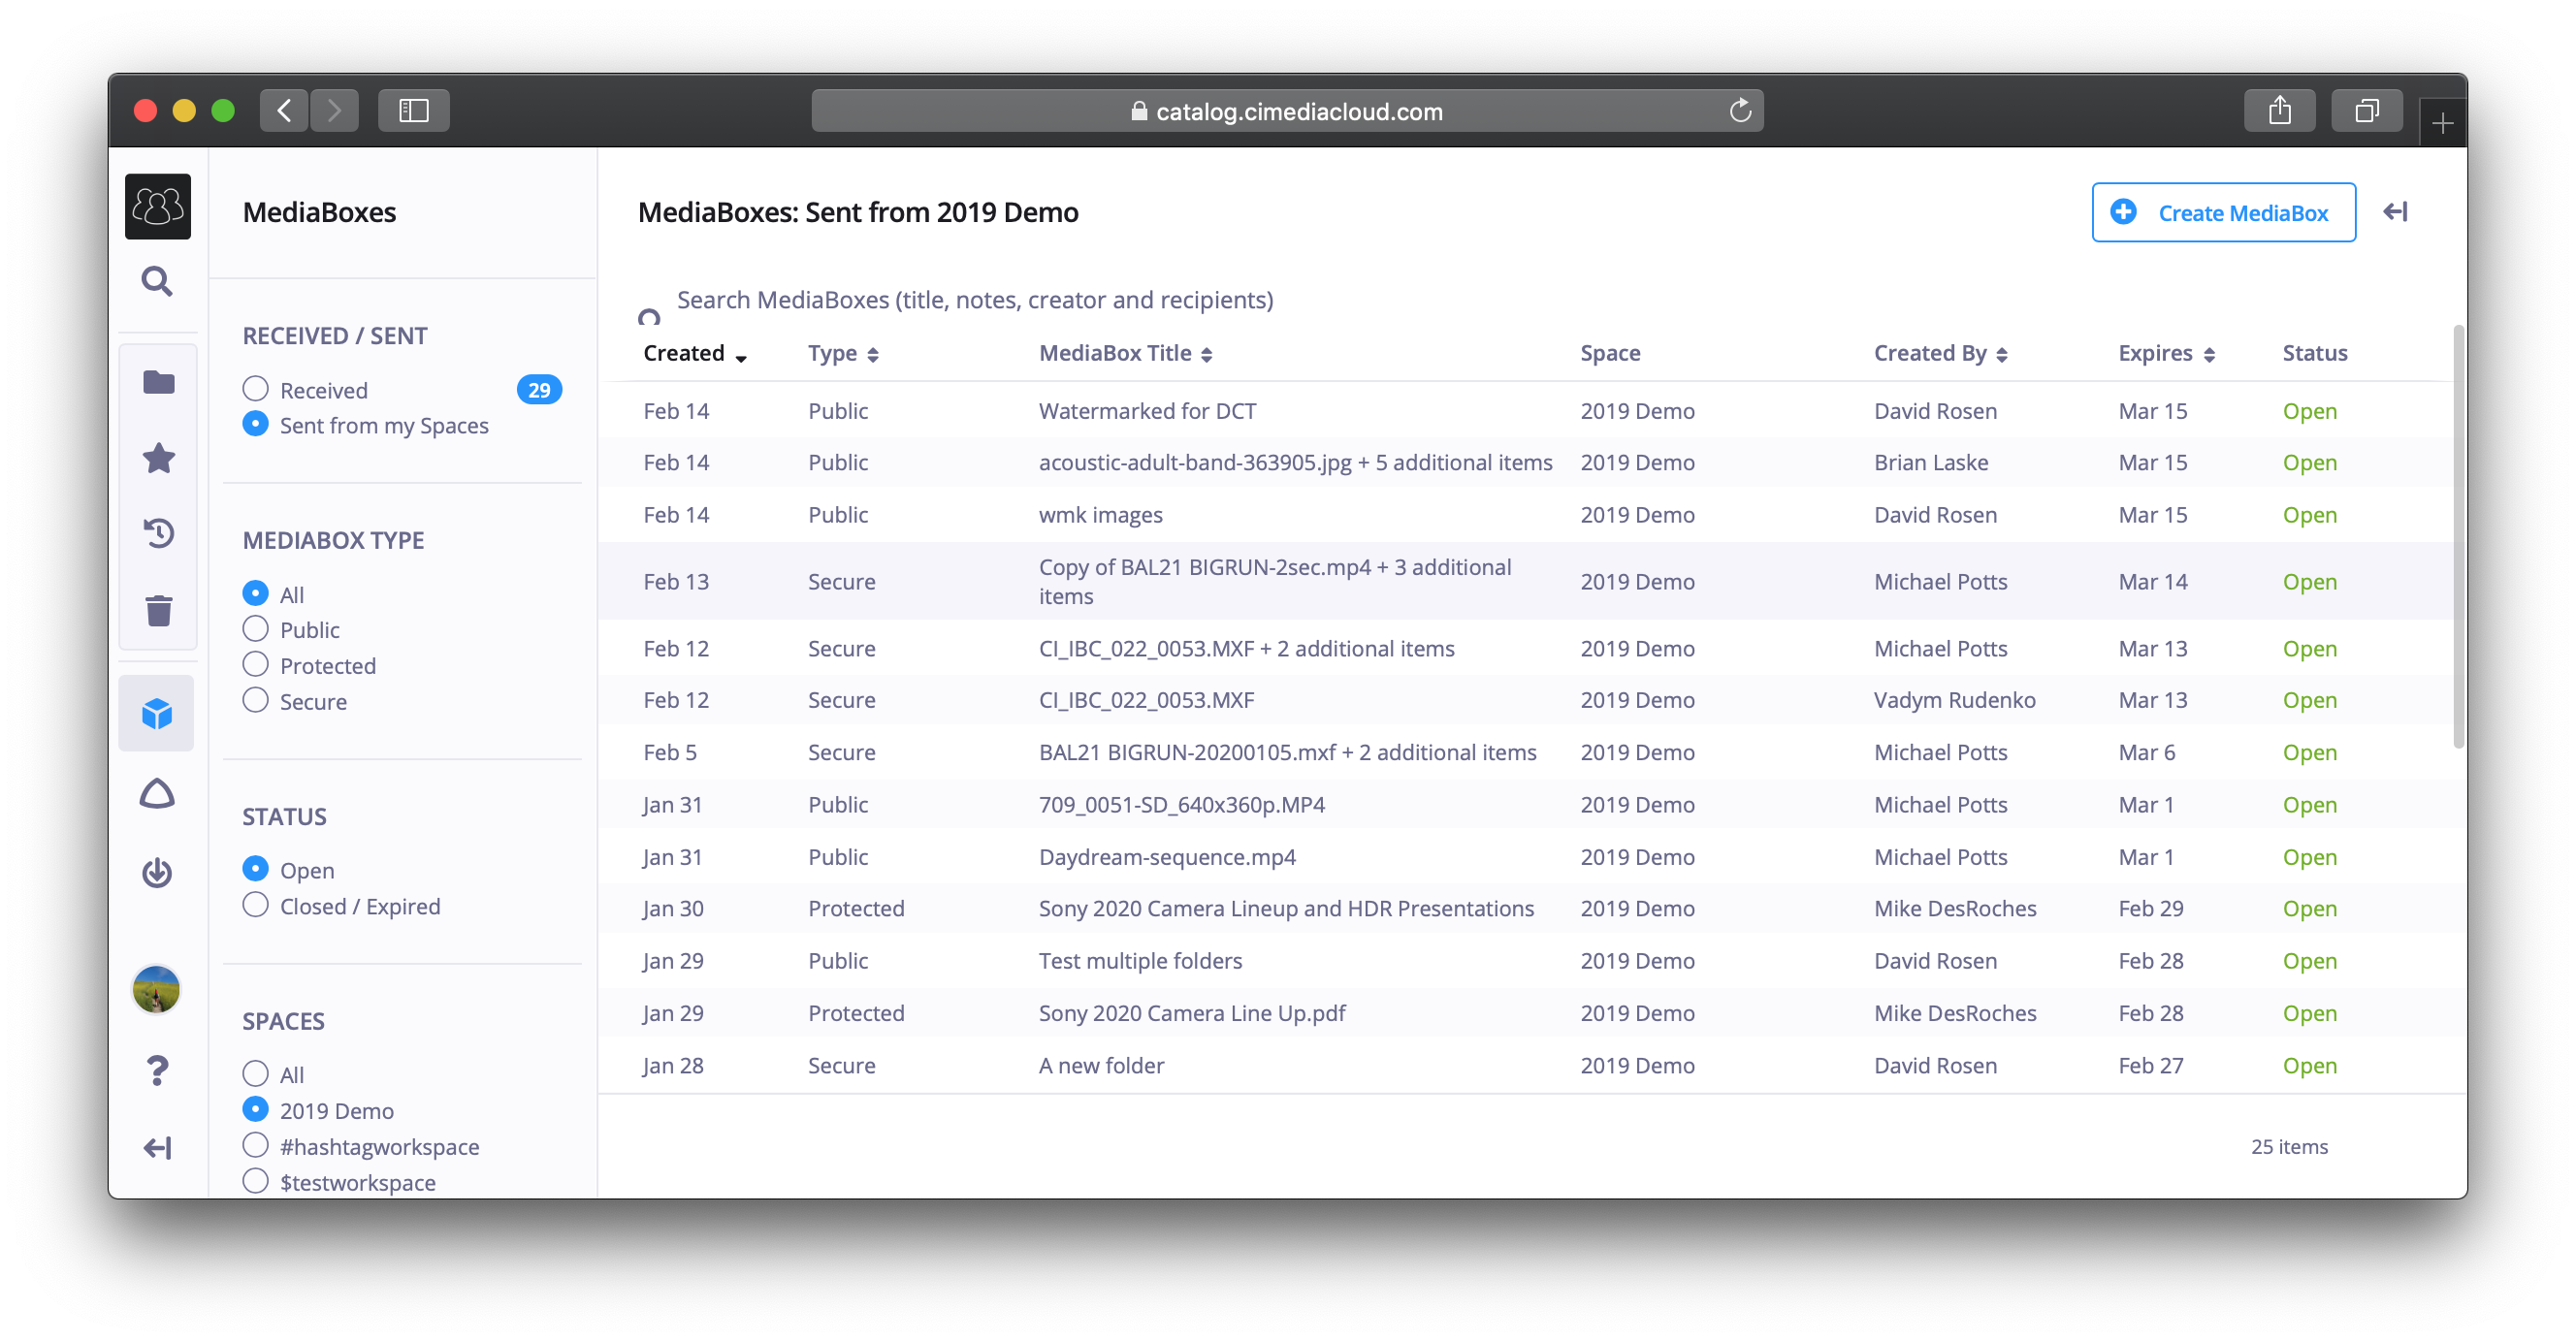Open Test multiple folders mediabox
This screenshot has width=2576, height=1342.
pos(1140,961)
